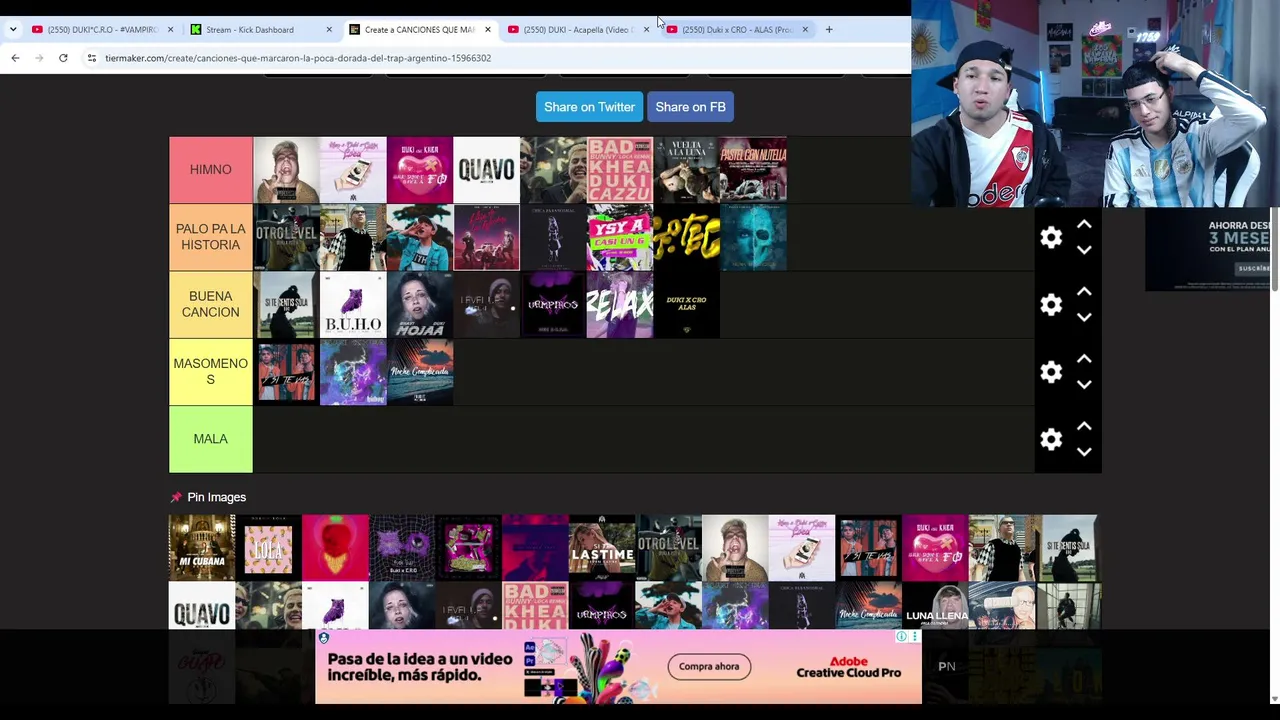Click the yellow BUENA CANCION tier label

pos(211,304)
